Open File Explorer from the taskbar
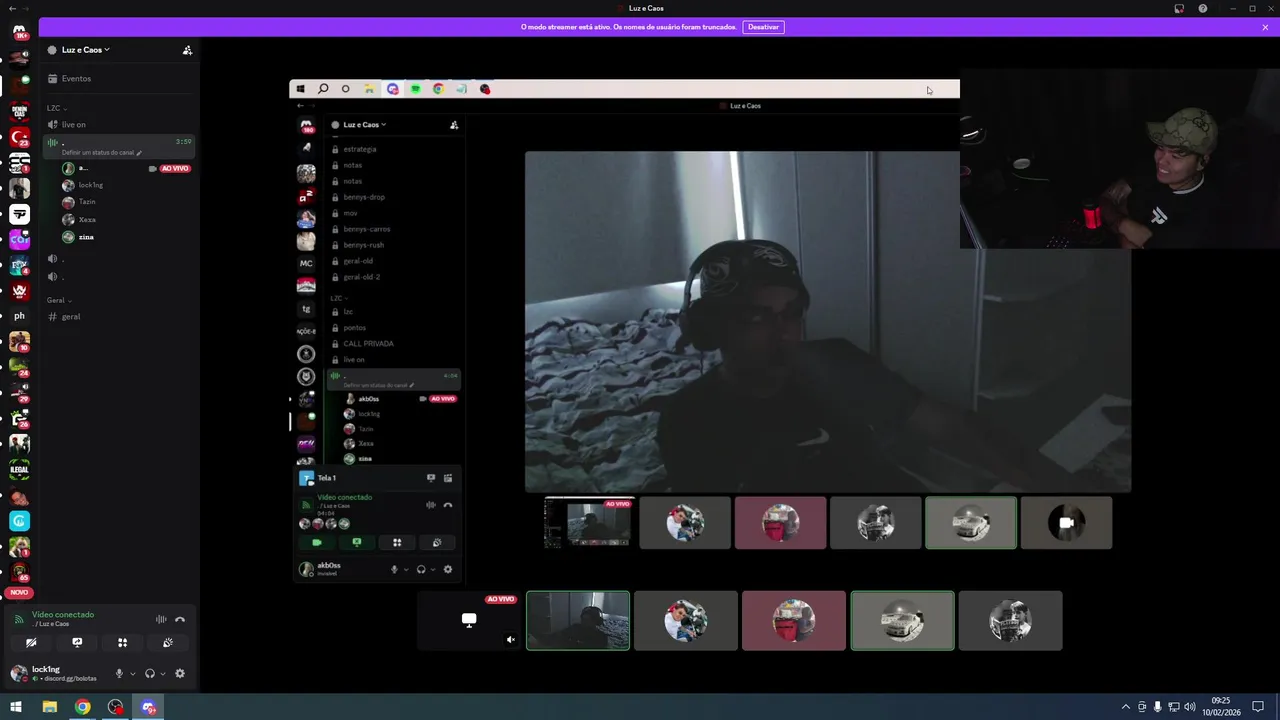 pos(50,707)
